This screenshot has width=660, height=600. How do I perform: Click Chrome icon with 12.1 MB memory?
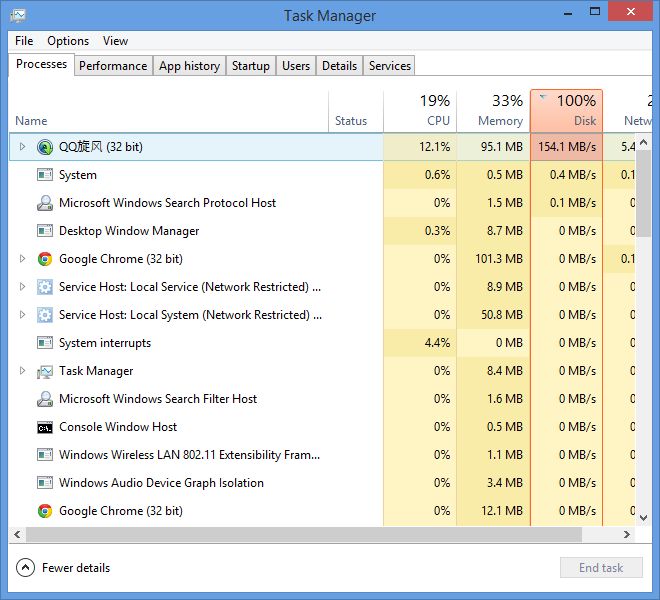(45, 511)
